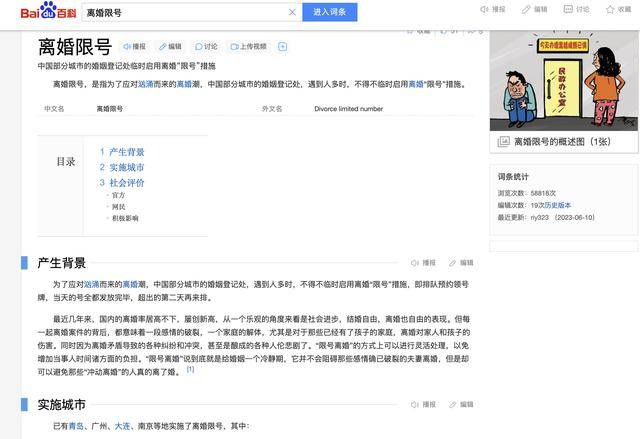Click the 词条统计 panel heading

click(513, 177)
